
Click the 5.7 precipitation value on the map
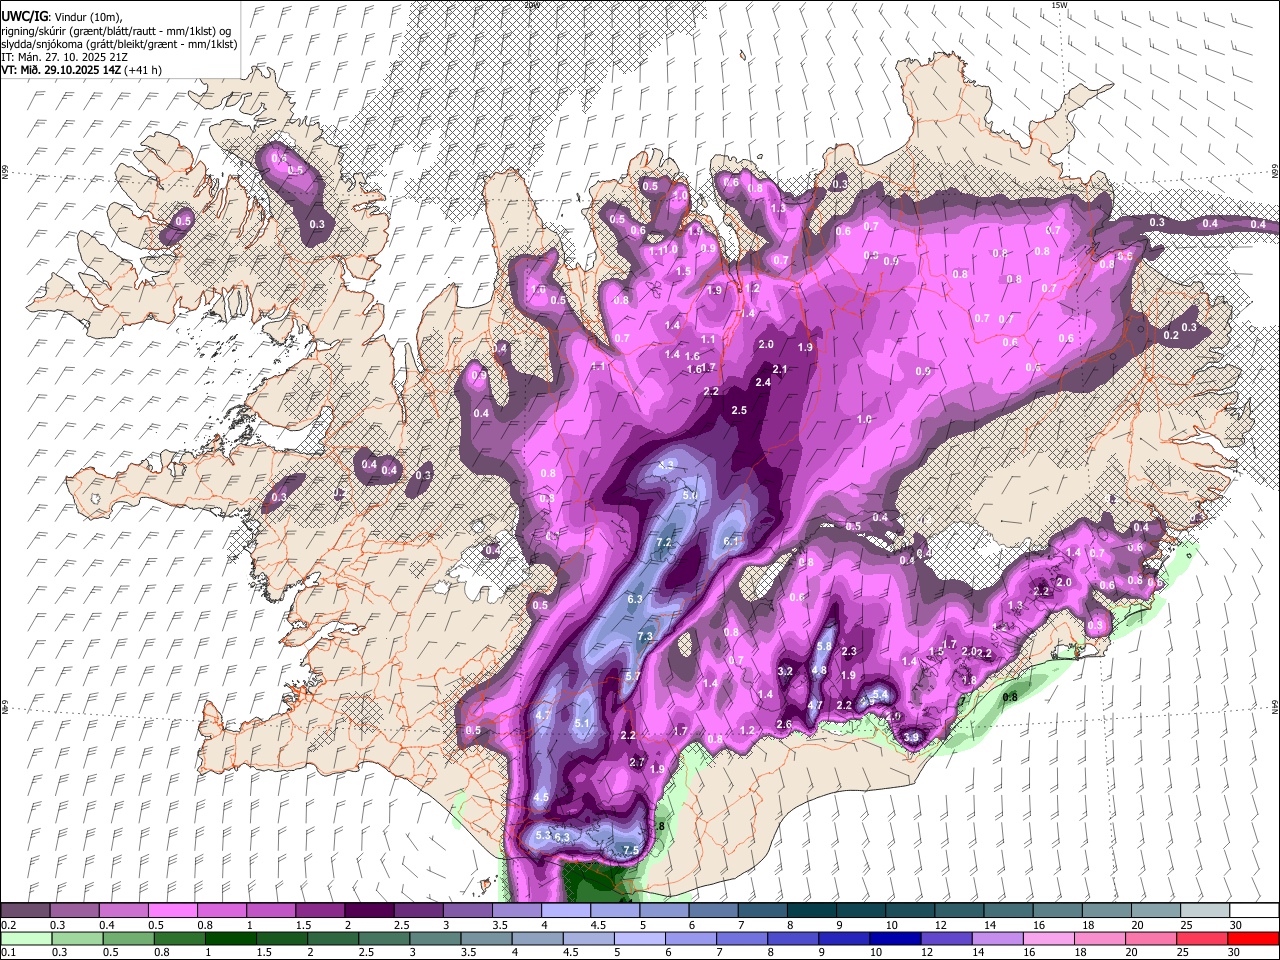tap(632, 677)
